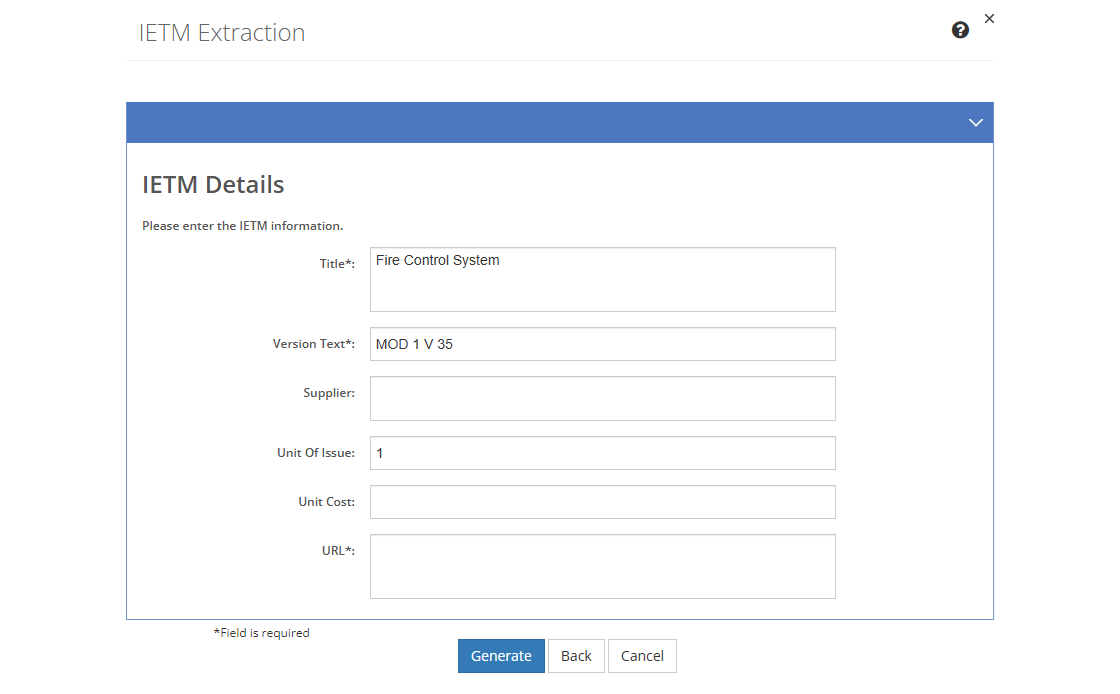
Task: Select the Version Text field
Action: point(602,343)
